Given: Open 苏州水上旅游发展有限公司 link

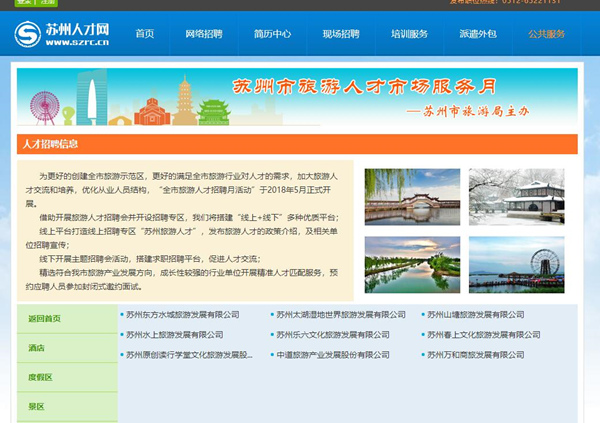Looking at the screenshot, I should tap(174, 335).
